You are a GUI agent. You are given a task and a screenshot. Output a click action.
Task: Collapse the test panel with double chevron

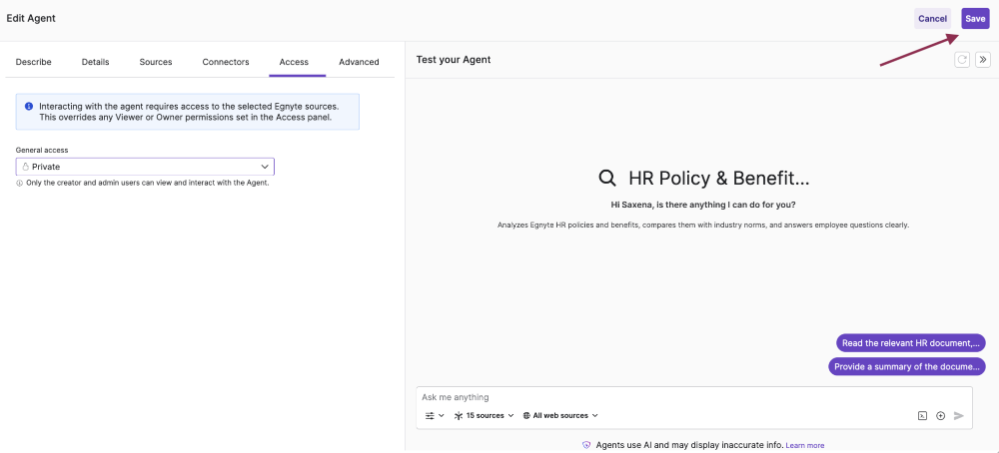982,60
